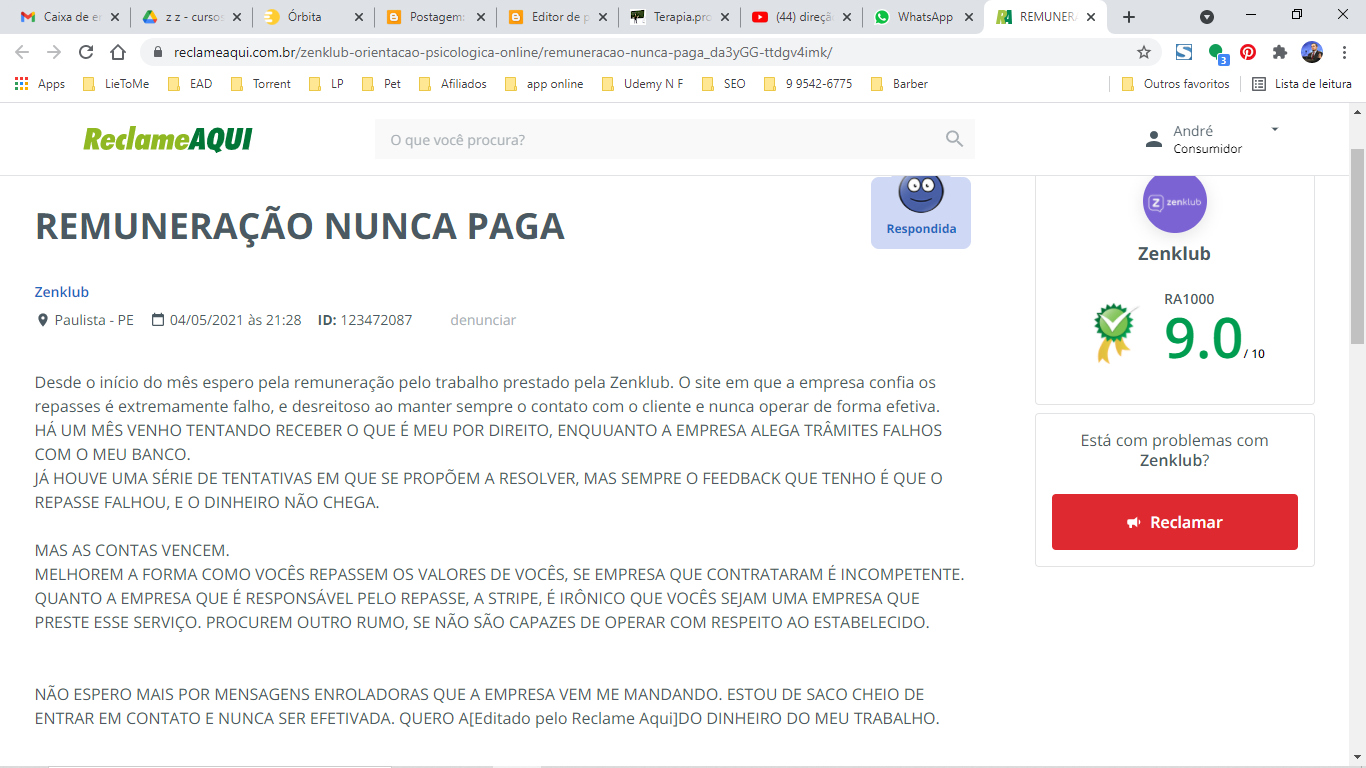Click the search magnifier icon
The width and height of the screenshot is (1366, 768).
(954, 139)
